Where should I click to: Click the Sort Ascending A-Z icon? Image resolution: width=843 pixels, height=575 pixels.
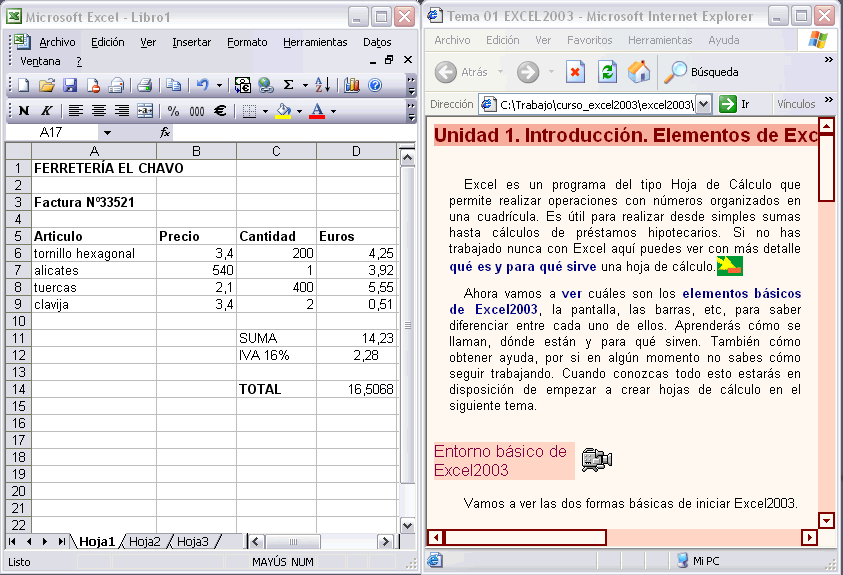[321, 86]
